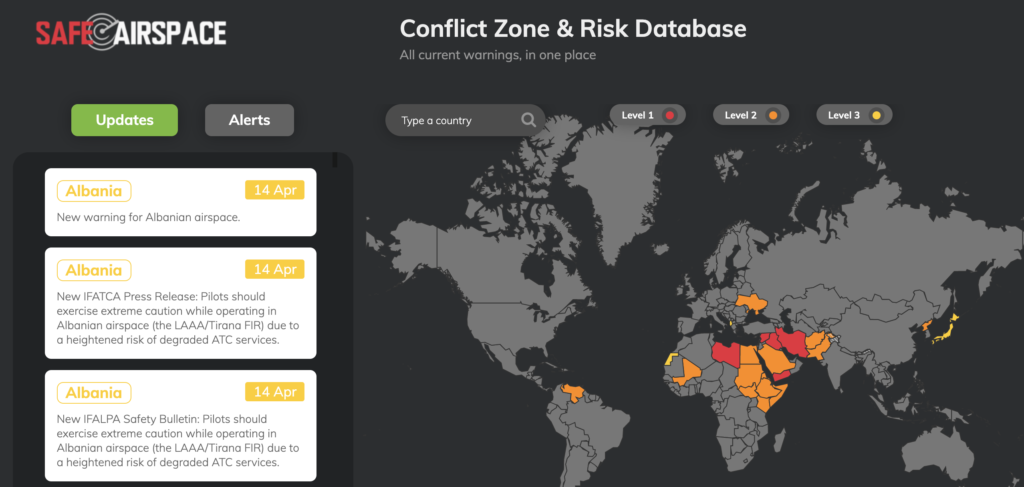Image resolution: width=1024 pixels, height=487 pixels.
Task: Click the 14 Apr badge on the IFALPA card
Action: (x=274, y=392)
